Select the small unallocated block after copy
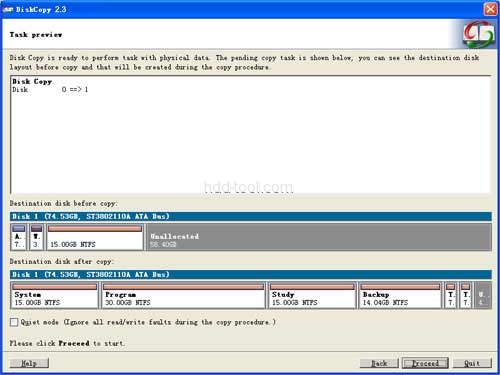This screenshot has width=500, height=375. [483, 296]
